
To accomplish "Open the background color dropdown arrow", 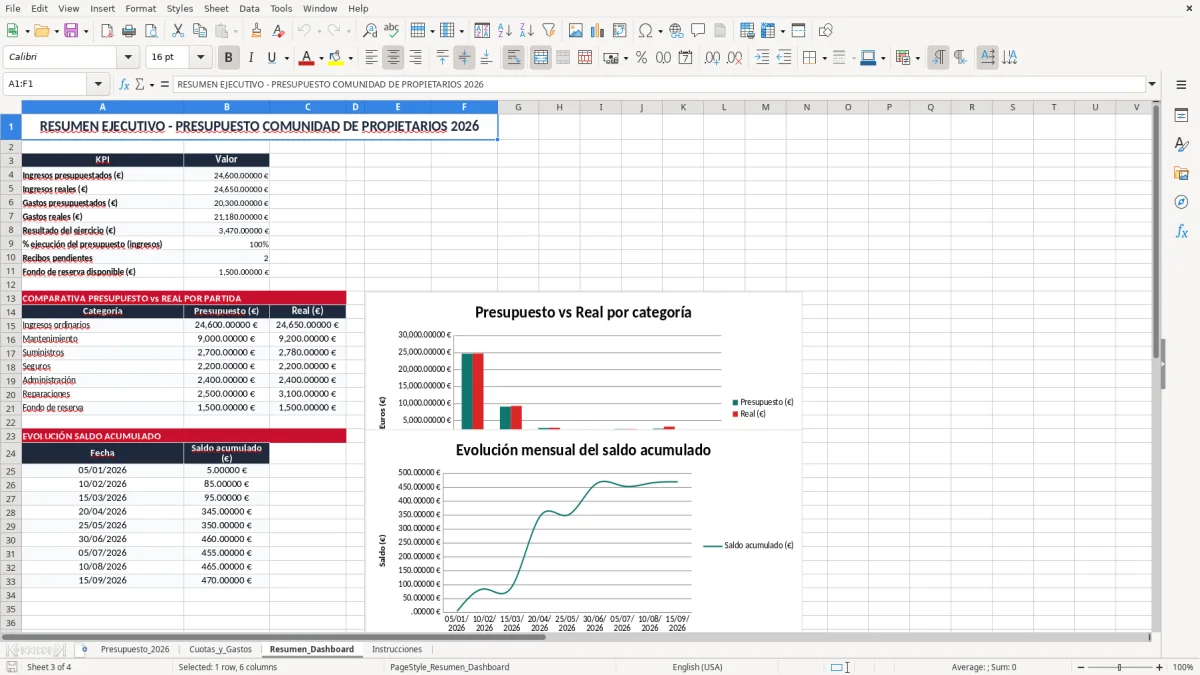I will click(x=349, y=58).
